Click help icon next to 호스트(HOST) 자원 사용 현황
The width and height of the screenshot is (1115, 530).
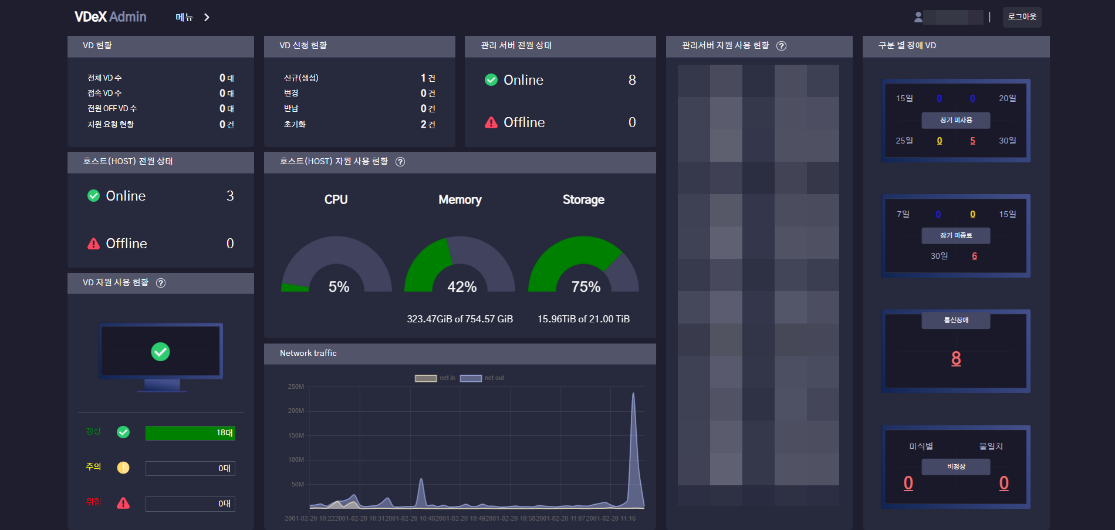coord(400,162)
